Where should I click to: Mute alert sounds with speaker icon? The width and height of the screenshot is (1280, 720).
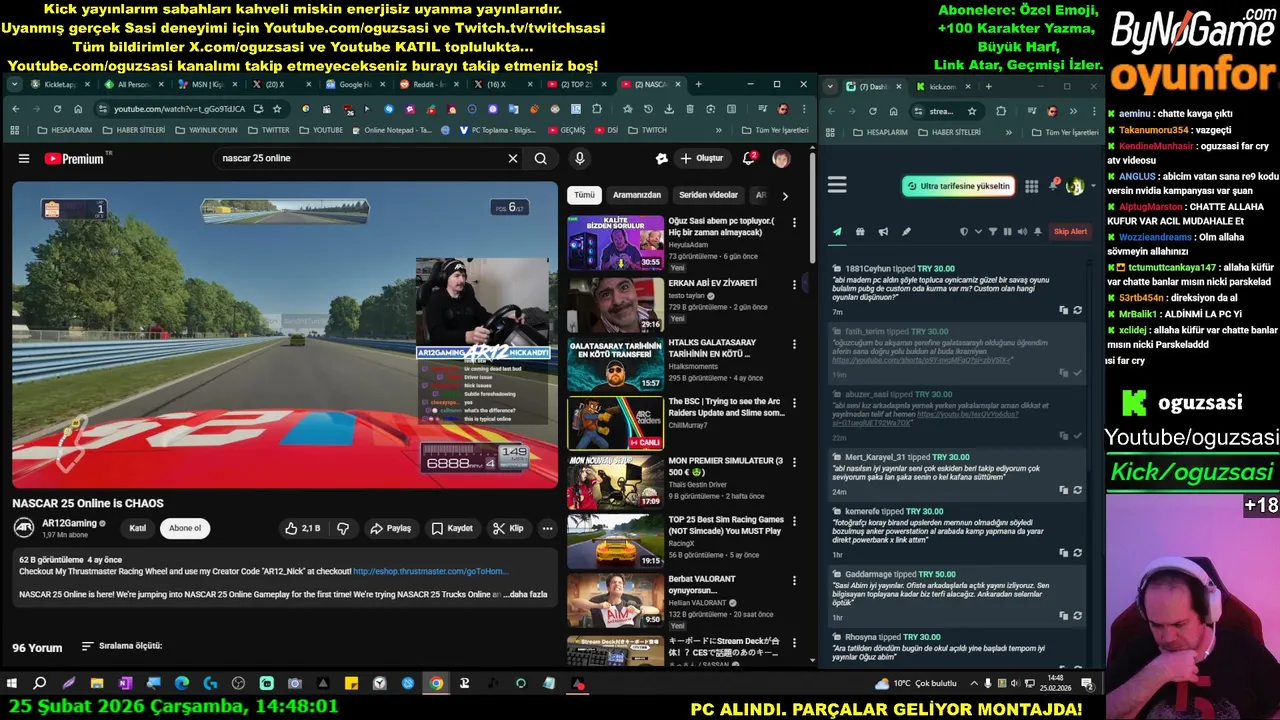(1022, 232)
